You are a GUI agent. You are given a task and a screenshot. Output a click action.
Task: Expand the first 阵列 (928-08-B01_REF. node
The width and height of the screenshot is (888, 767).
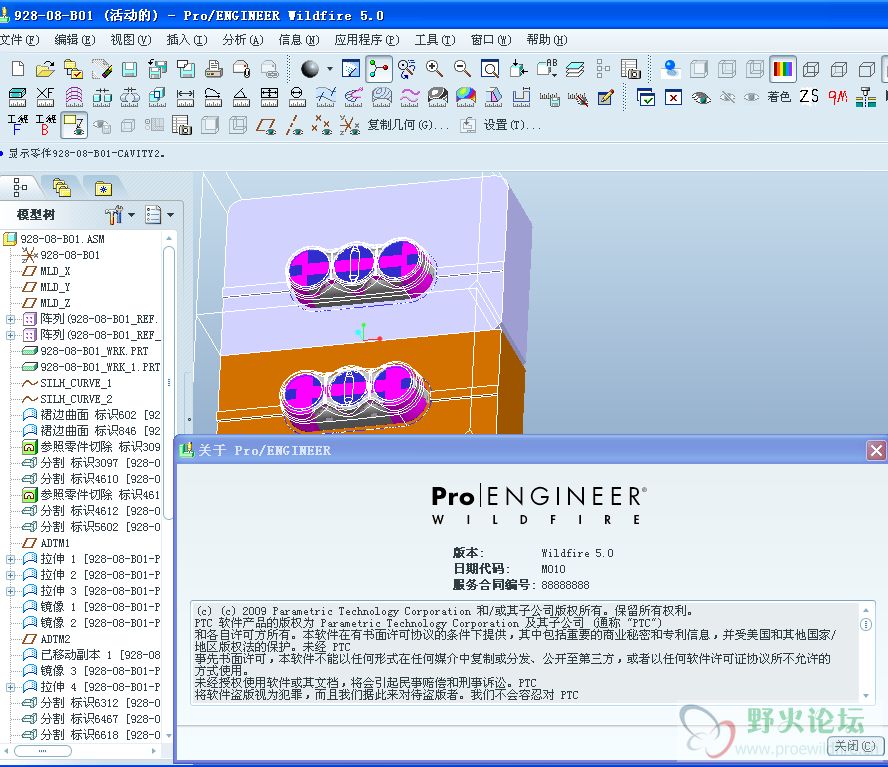[10, 319]
